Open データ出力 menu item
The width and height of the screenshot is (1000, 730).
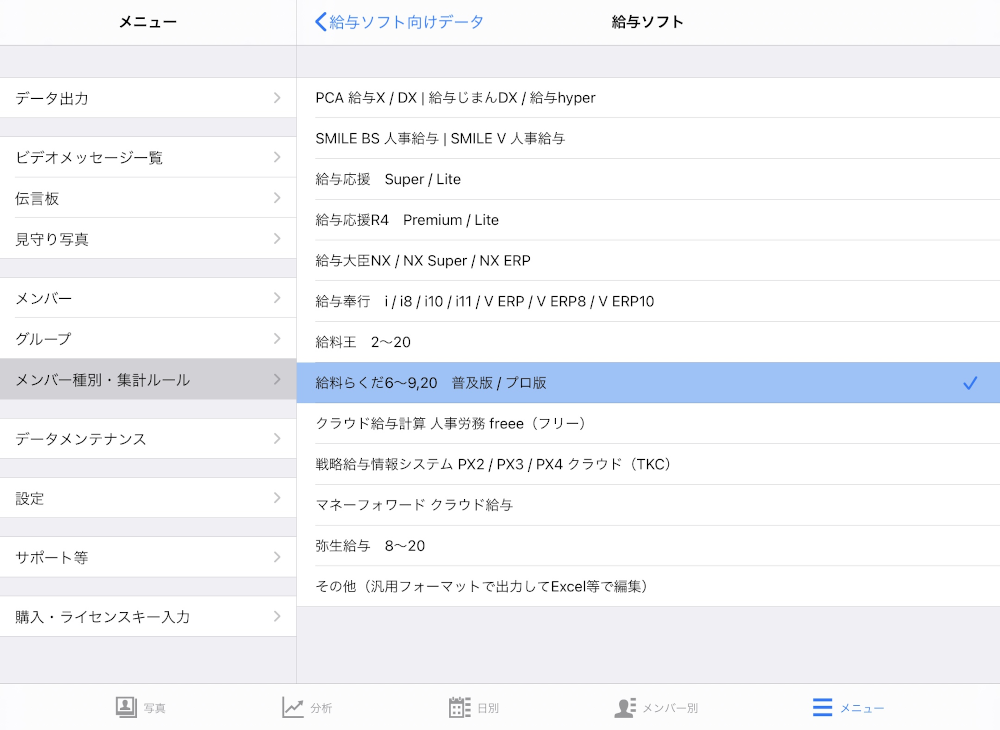(x=148, y=98)
